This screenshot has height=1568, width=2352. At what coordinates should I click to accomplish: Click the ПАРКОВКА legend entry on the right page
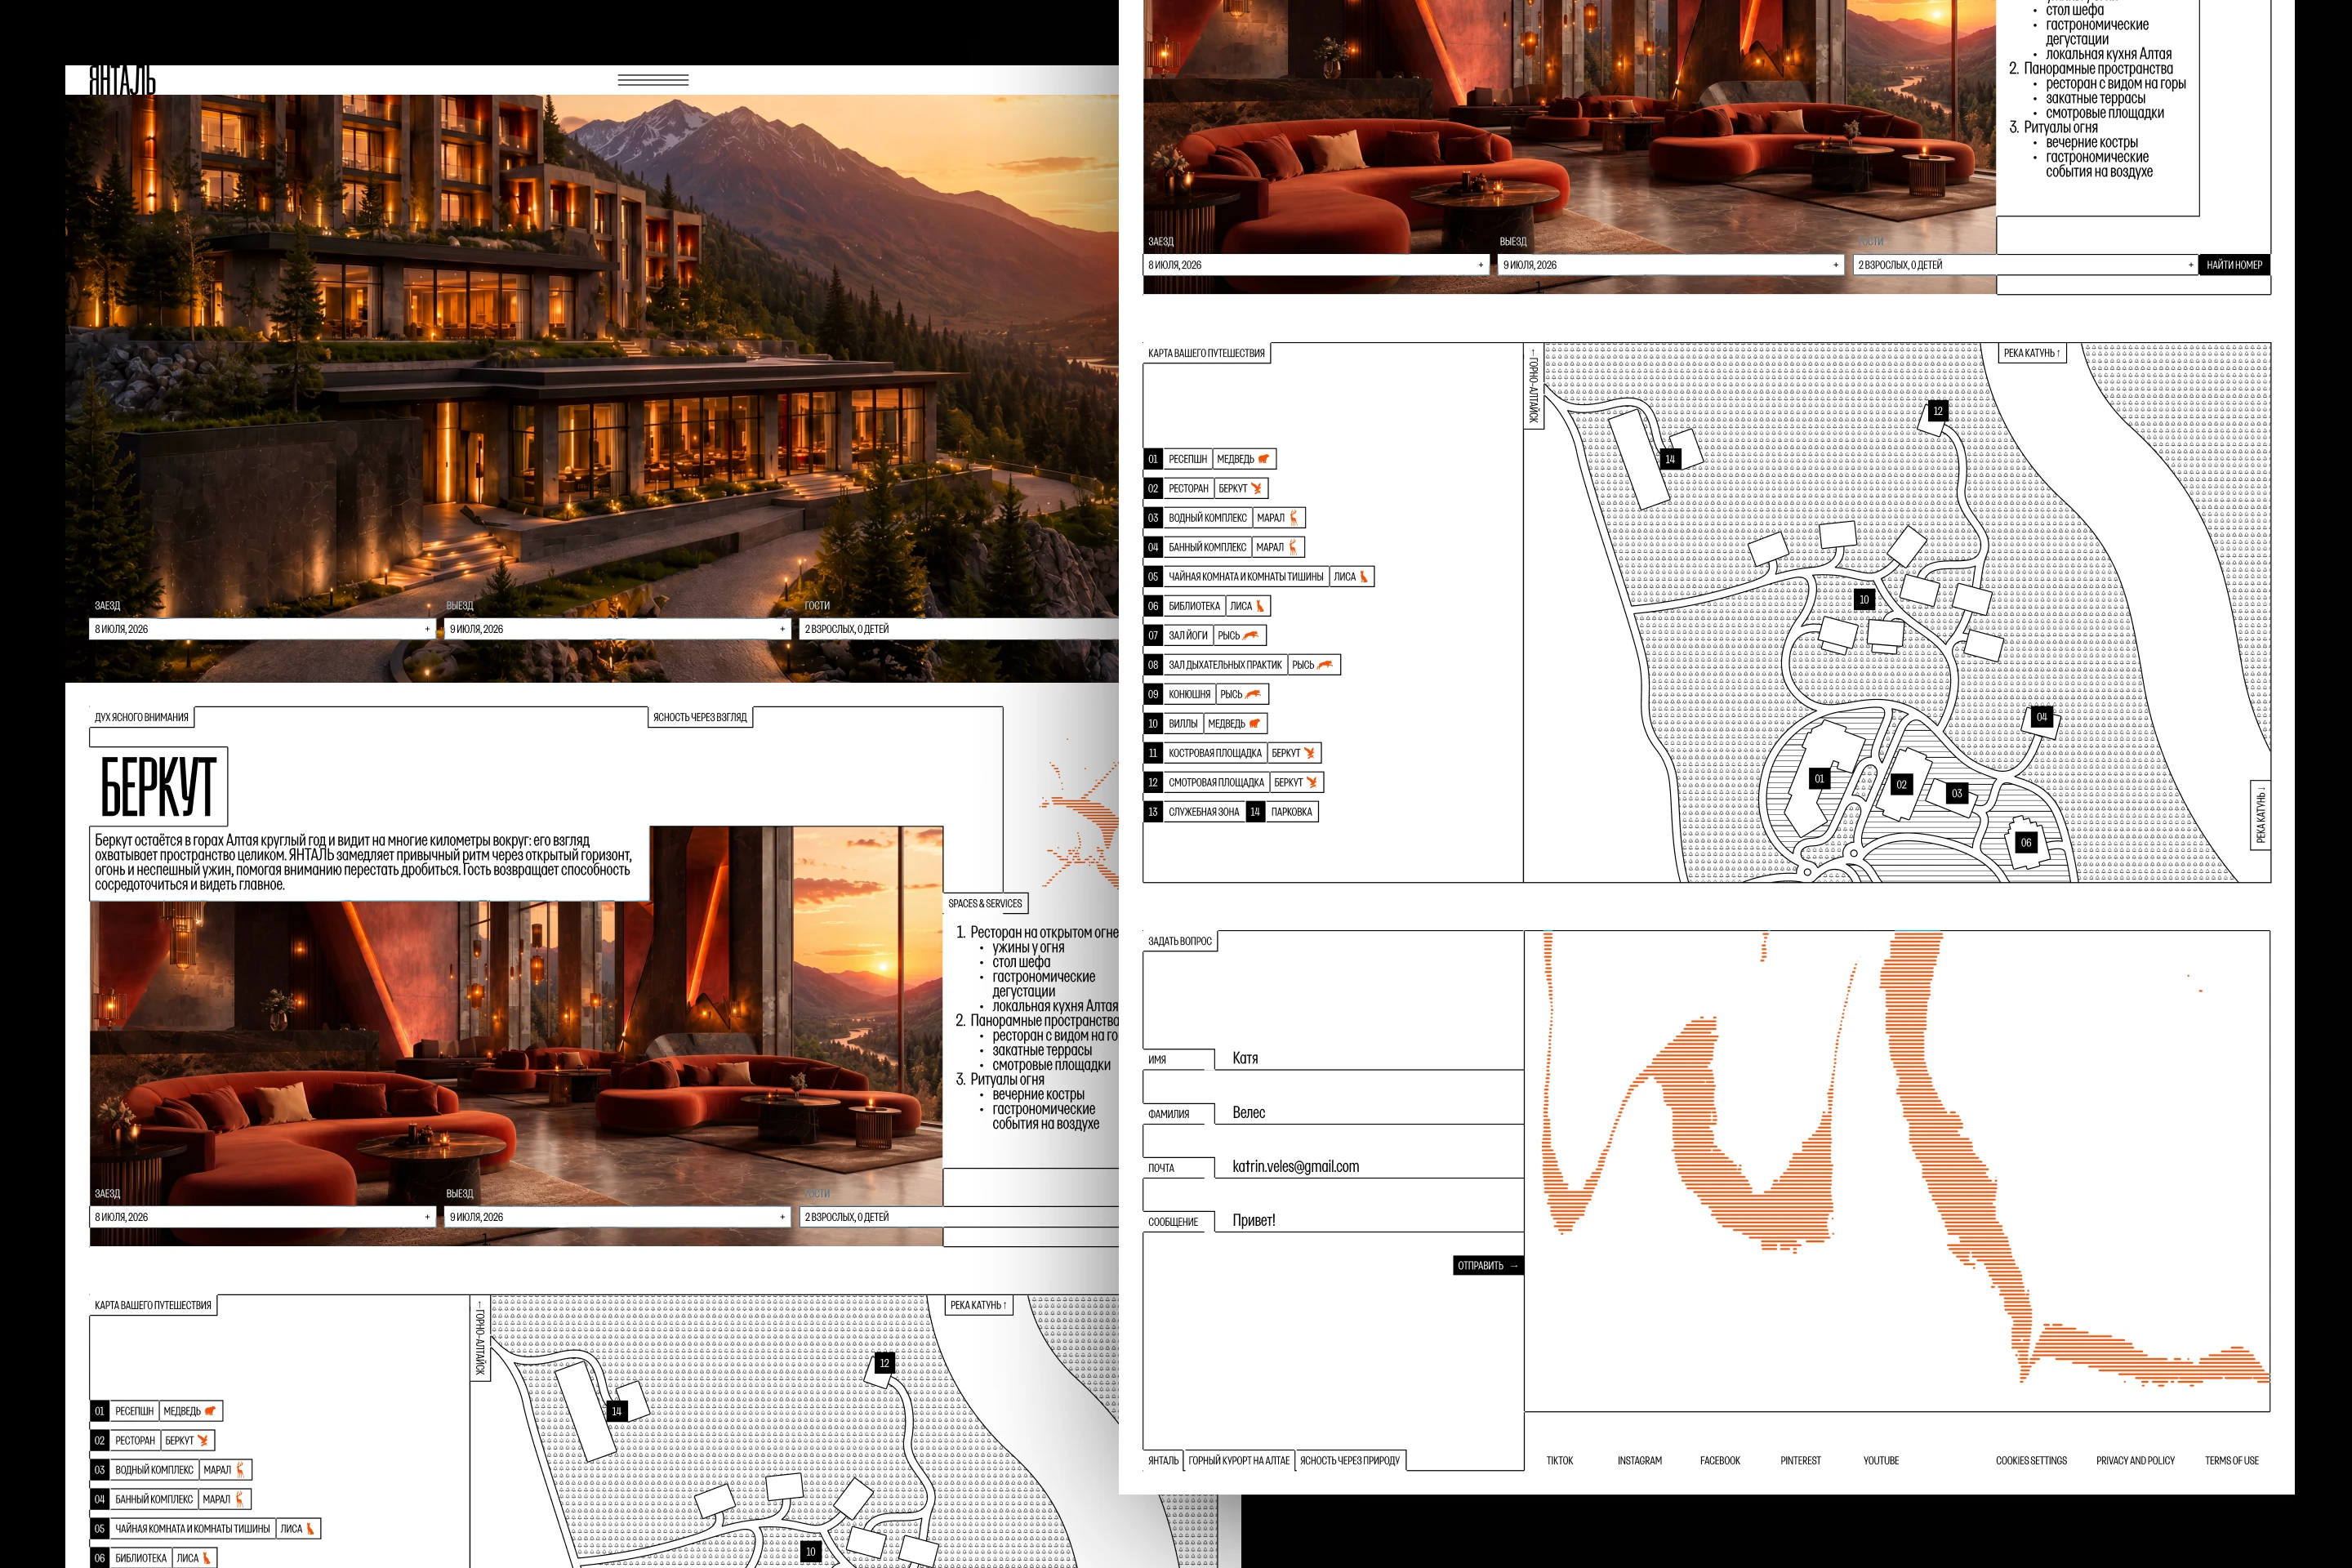(1291, 812)
